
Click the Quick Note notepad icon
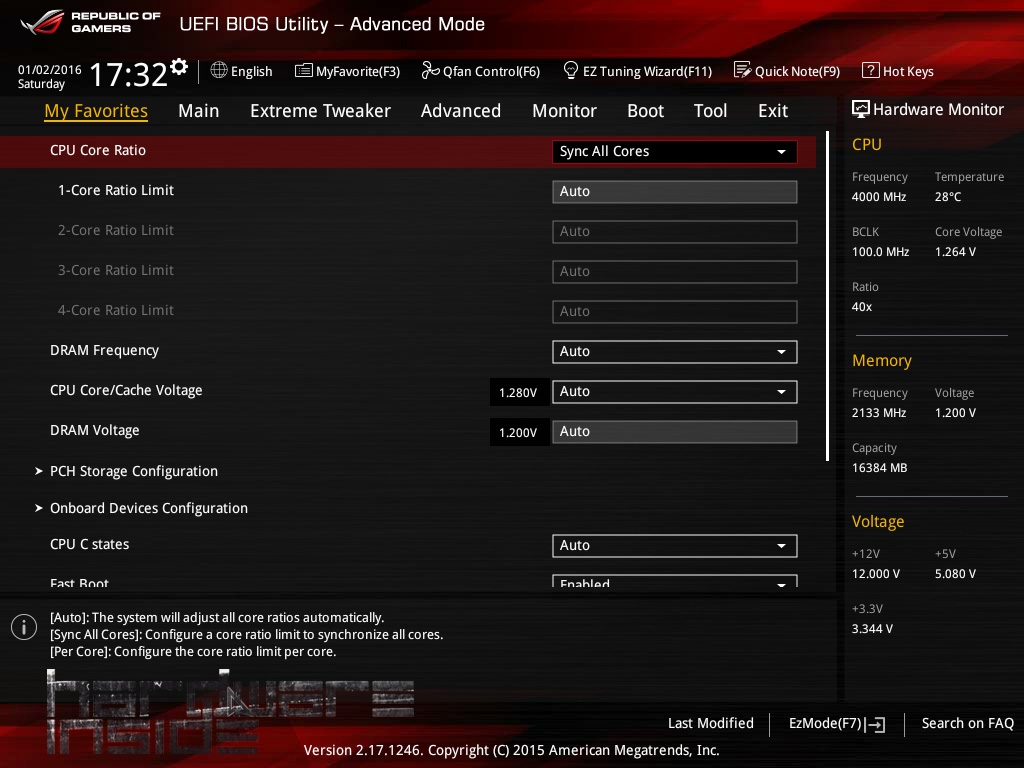click(743, 70)
